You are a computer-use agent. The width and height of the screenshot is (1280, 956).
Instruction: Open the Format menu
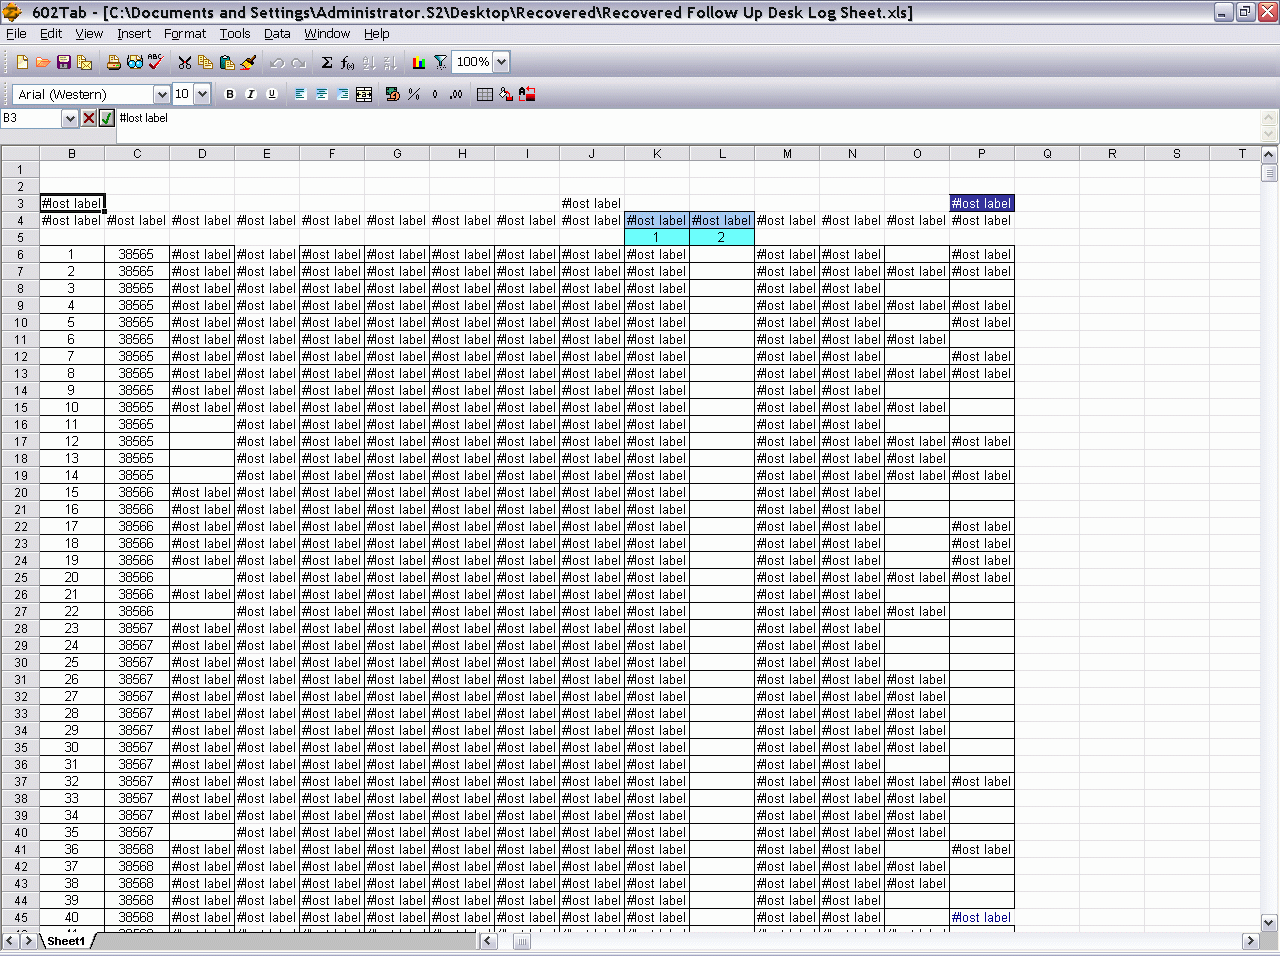pos(185,33)
